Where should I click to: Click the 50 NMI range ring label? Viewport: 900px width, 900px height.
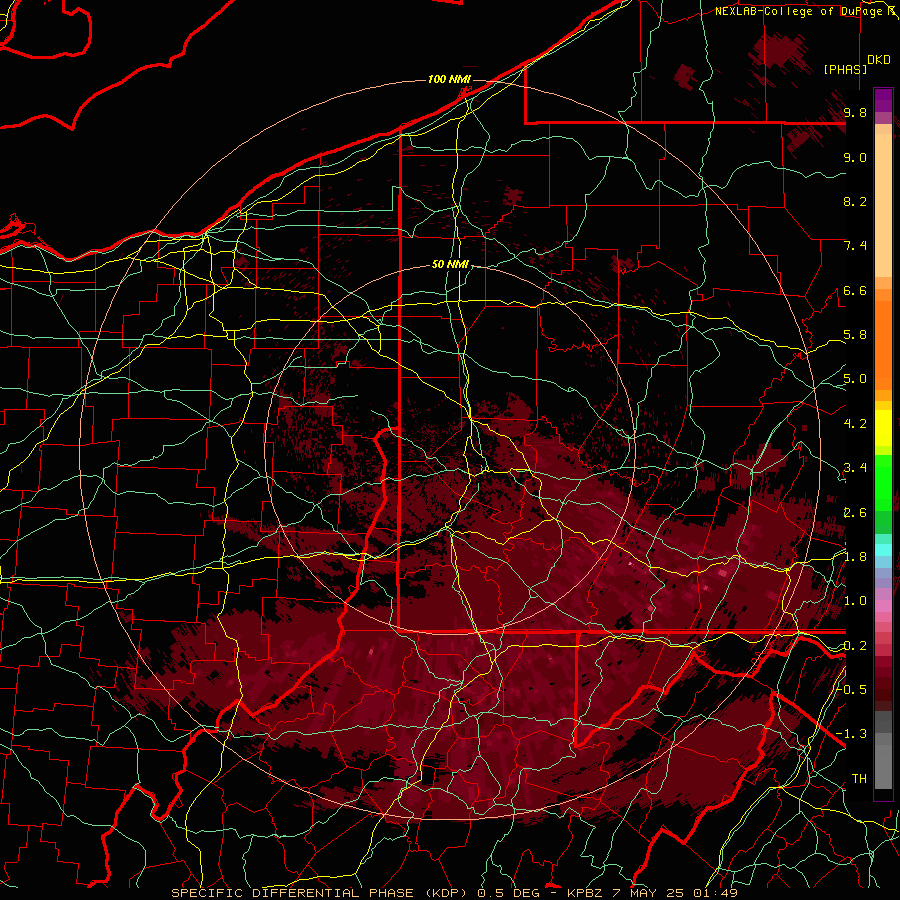[x=450, y=265]
